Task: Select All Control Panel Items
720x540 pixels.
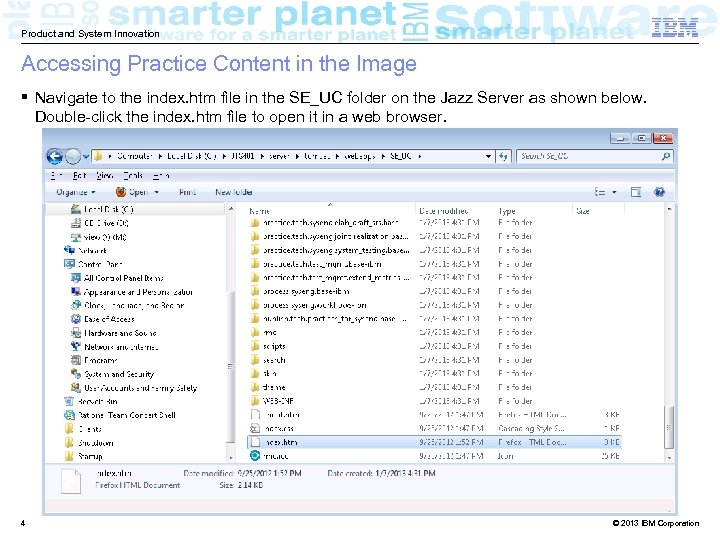Action: coord(123,278)
